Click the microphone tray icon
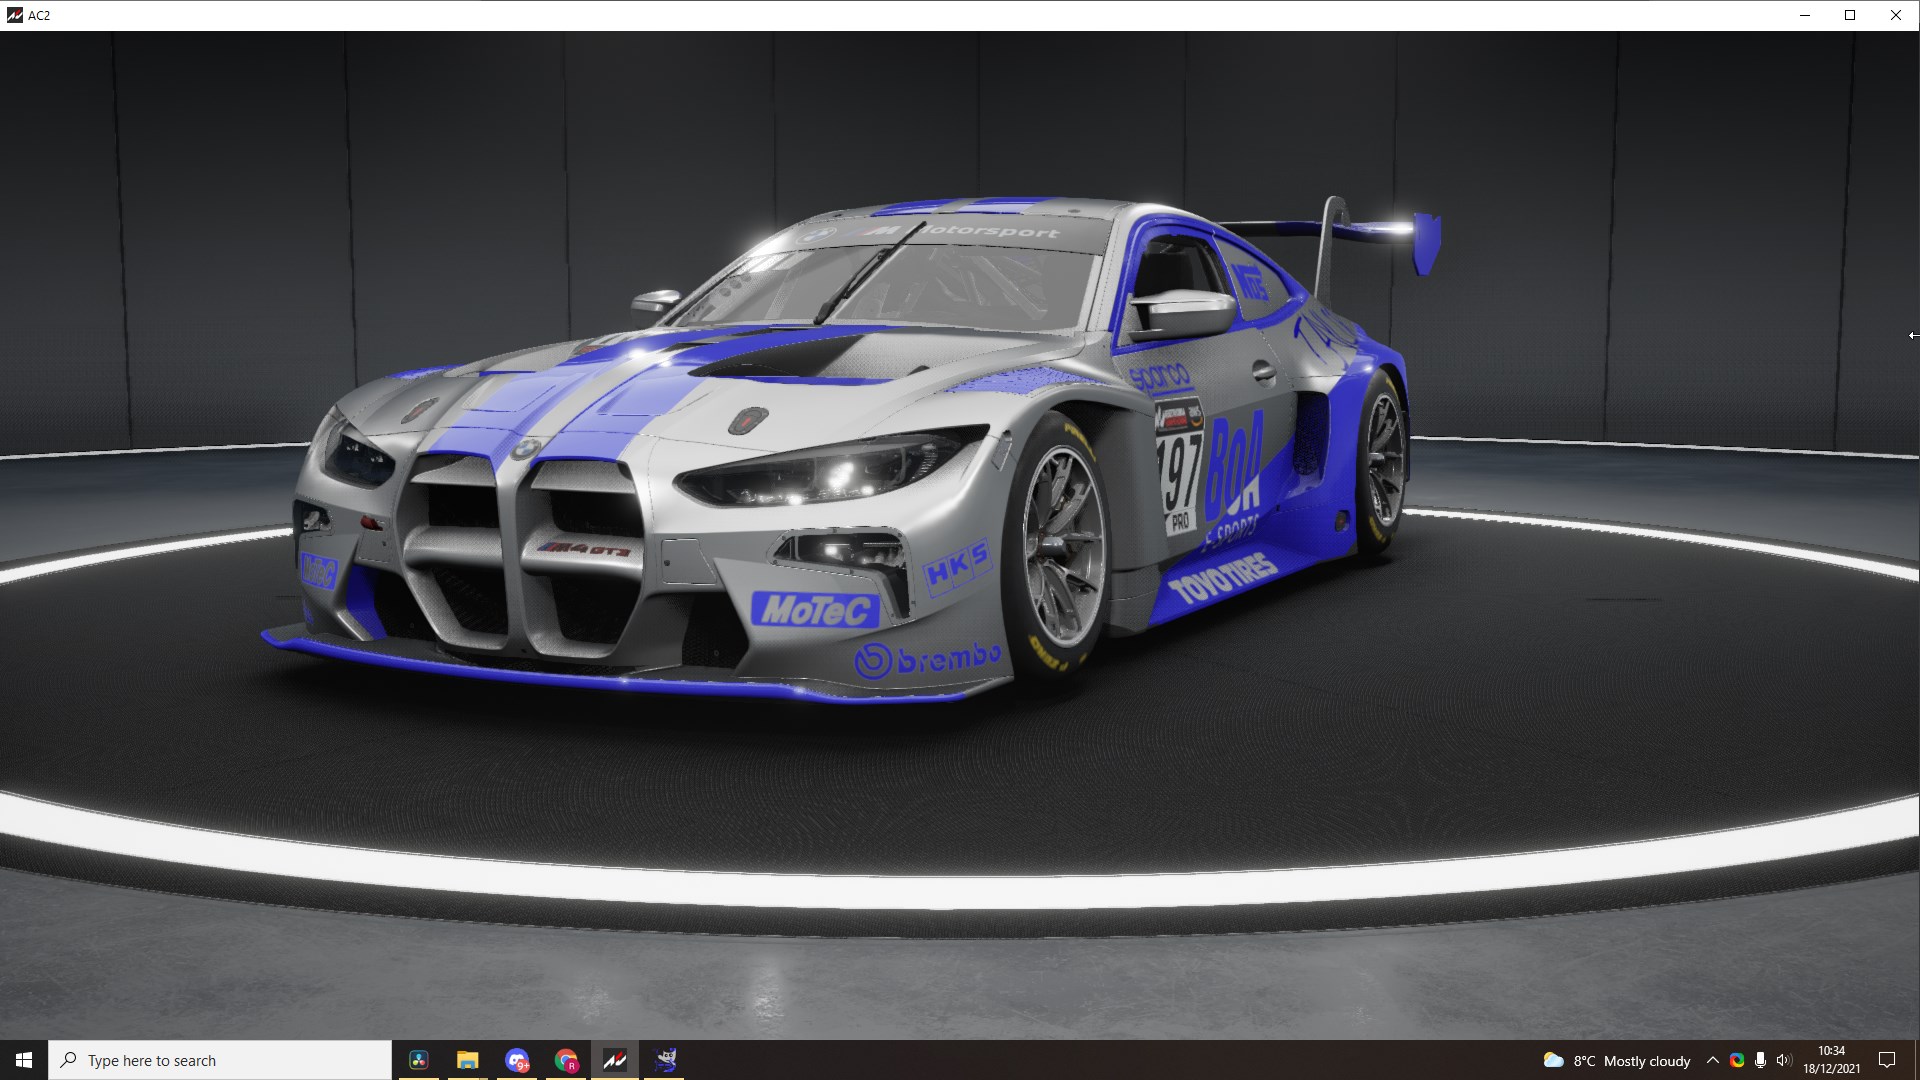The height and width of the screenshot is (1080, 1920). coord(1760,1060)
